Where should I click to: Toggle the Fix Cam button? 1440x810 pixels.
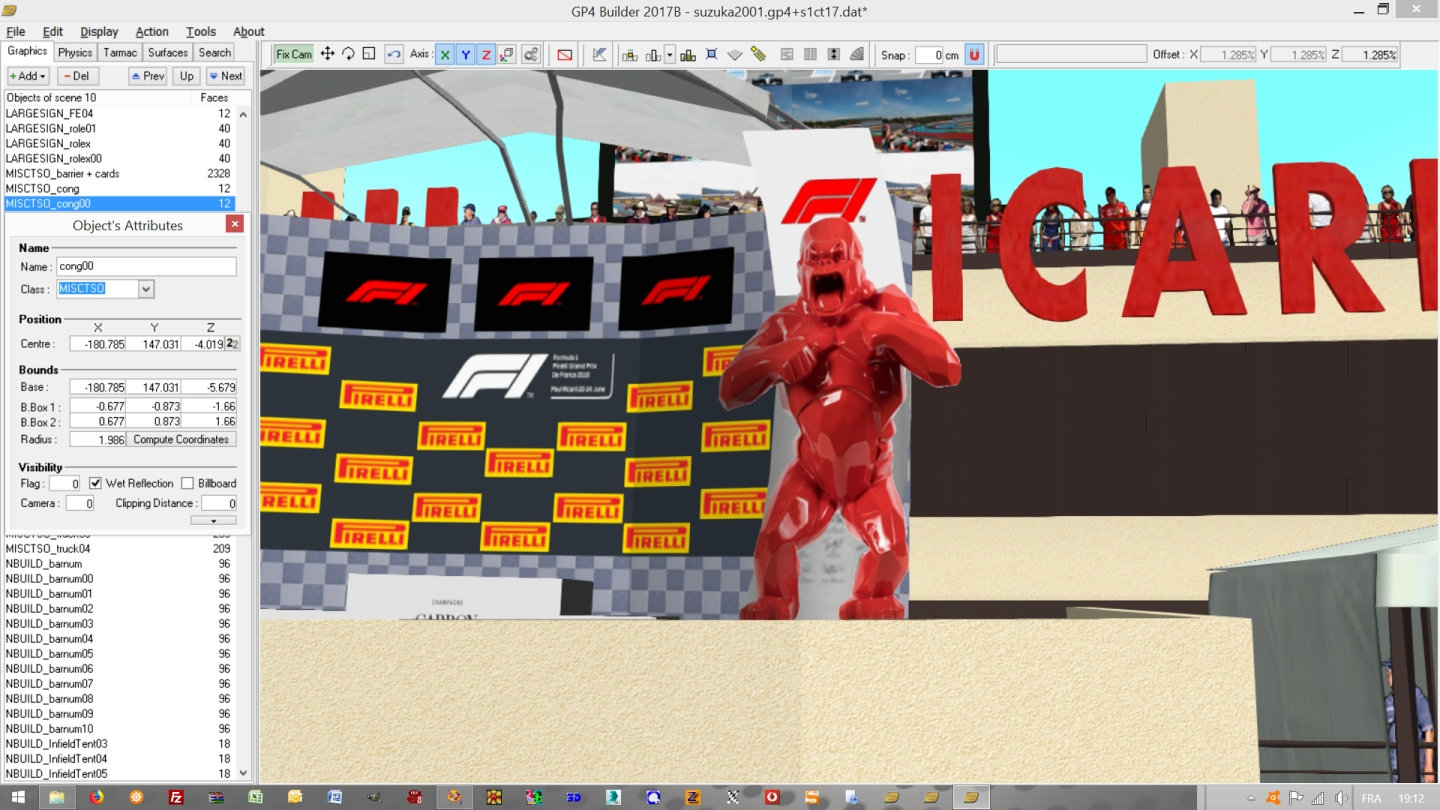294,54
